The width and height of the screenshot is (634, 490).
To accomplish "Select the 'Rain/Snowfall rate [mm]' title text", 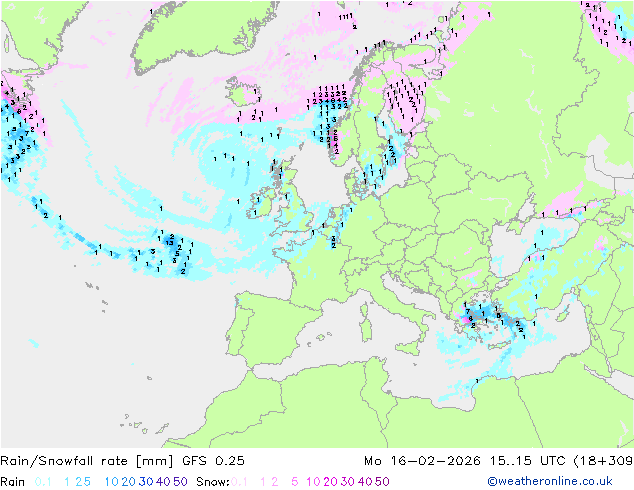I will coord(87,461).
